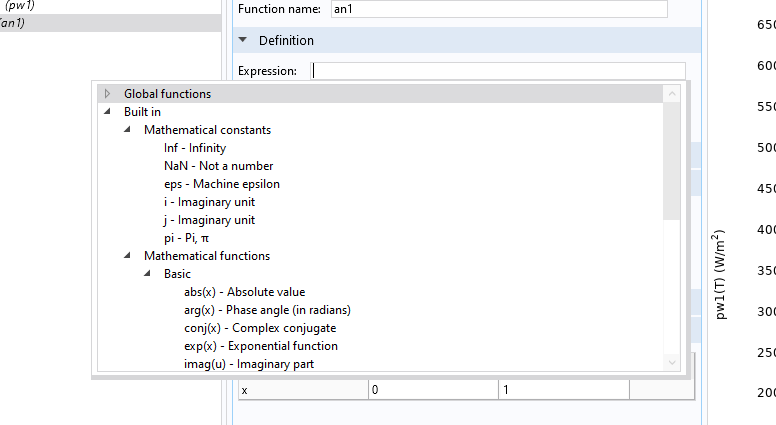Image resolution: width=776 pixels, height=425 pixels.
Task: Pick i - Imaginary unit entry
Action: point(209,202)
